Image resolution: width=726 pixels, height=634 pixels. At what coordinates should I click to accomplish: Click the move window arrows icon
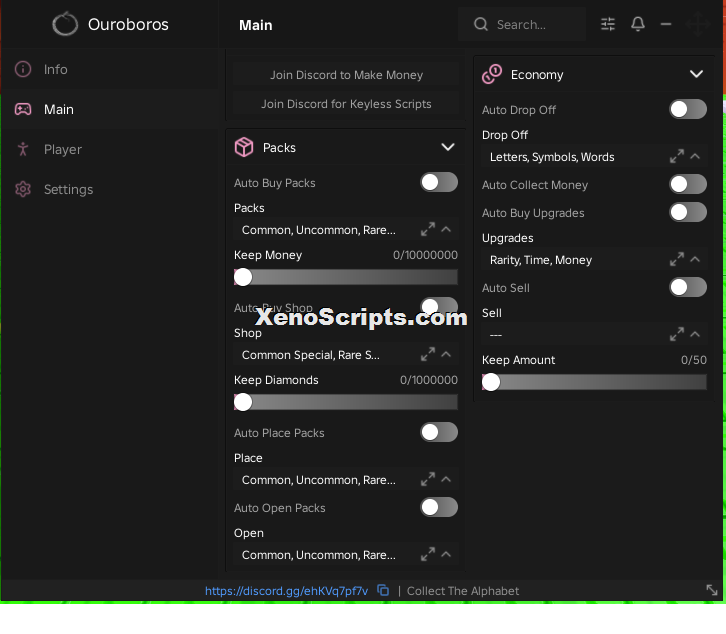click(698, 24)
